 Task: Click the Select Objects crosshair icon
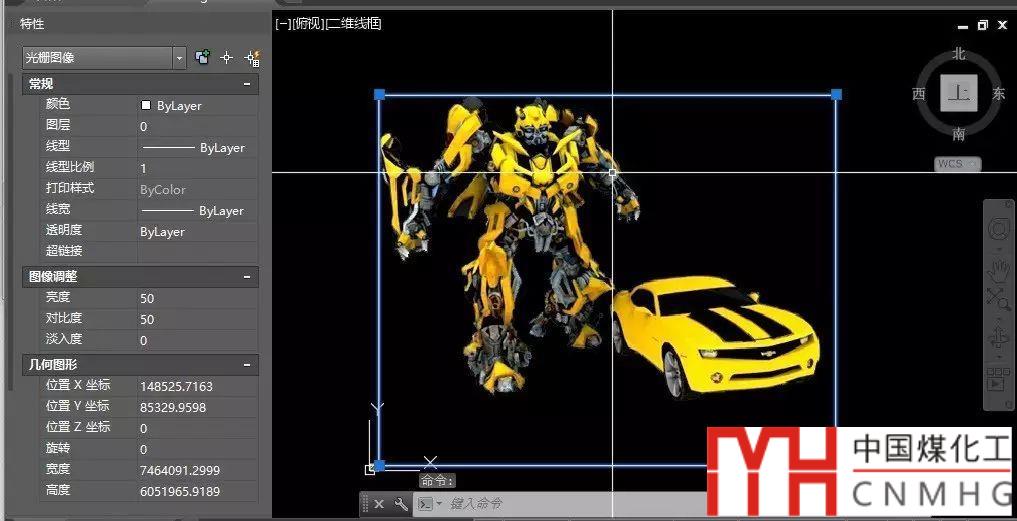coord(227,58)
